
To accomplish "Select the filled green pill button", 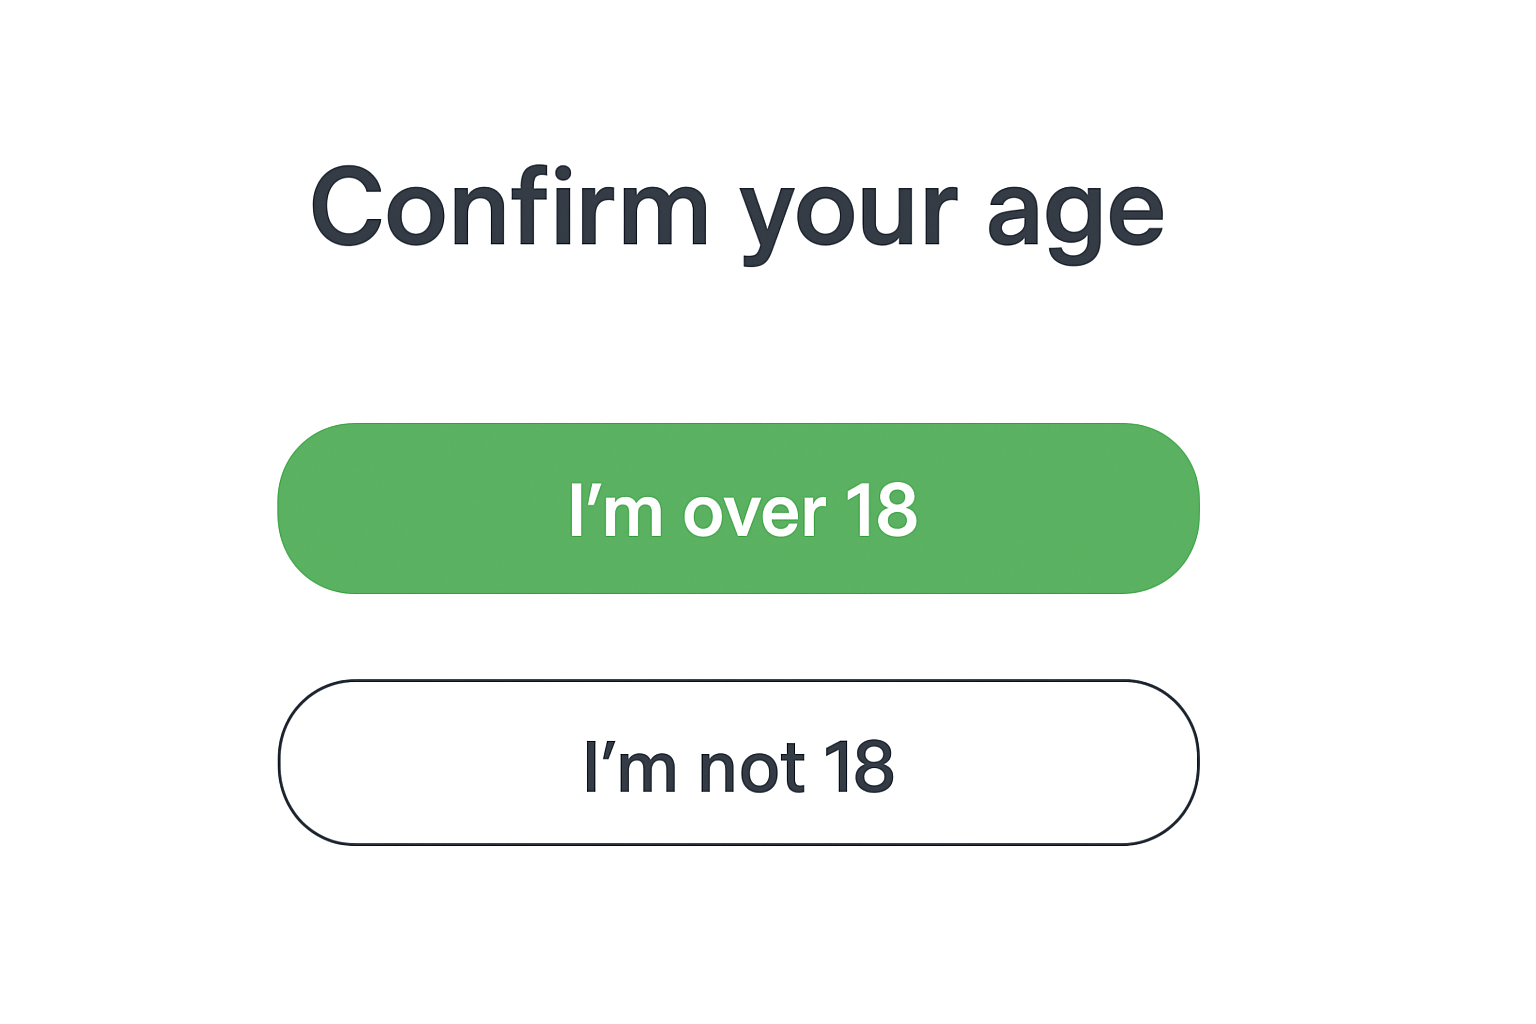I will (738, 509).
